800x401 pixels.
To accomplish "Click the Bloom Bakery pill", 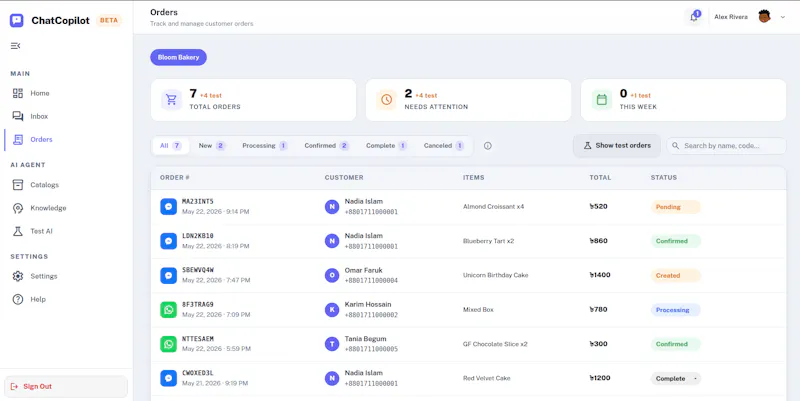I will click(x=178, y=57).
